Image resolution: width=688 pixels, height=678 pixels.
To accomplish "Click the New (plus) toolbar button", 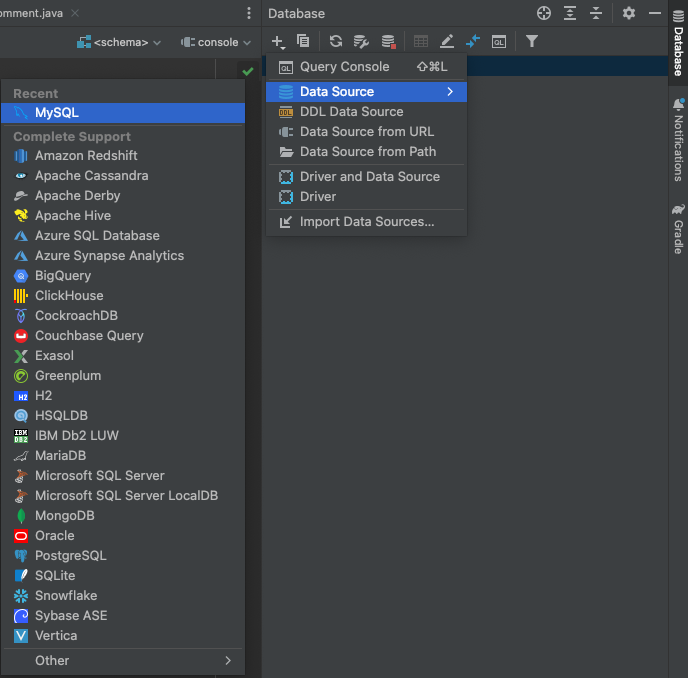I will pyautogui.click(x=278, y=42).
